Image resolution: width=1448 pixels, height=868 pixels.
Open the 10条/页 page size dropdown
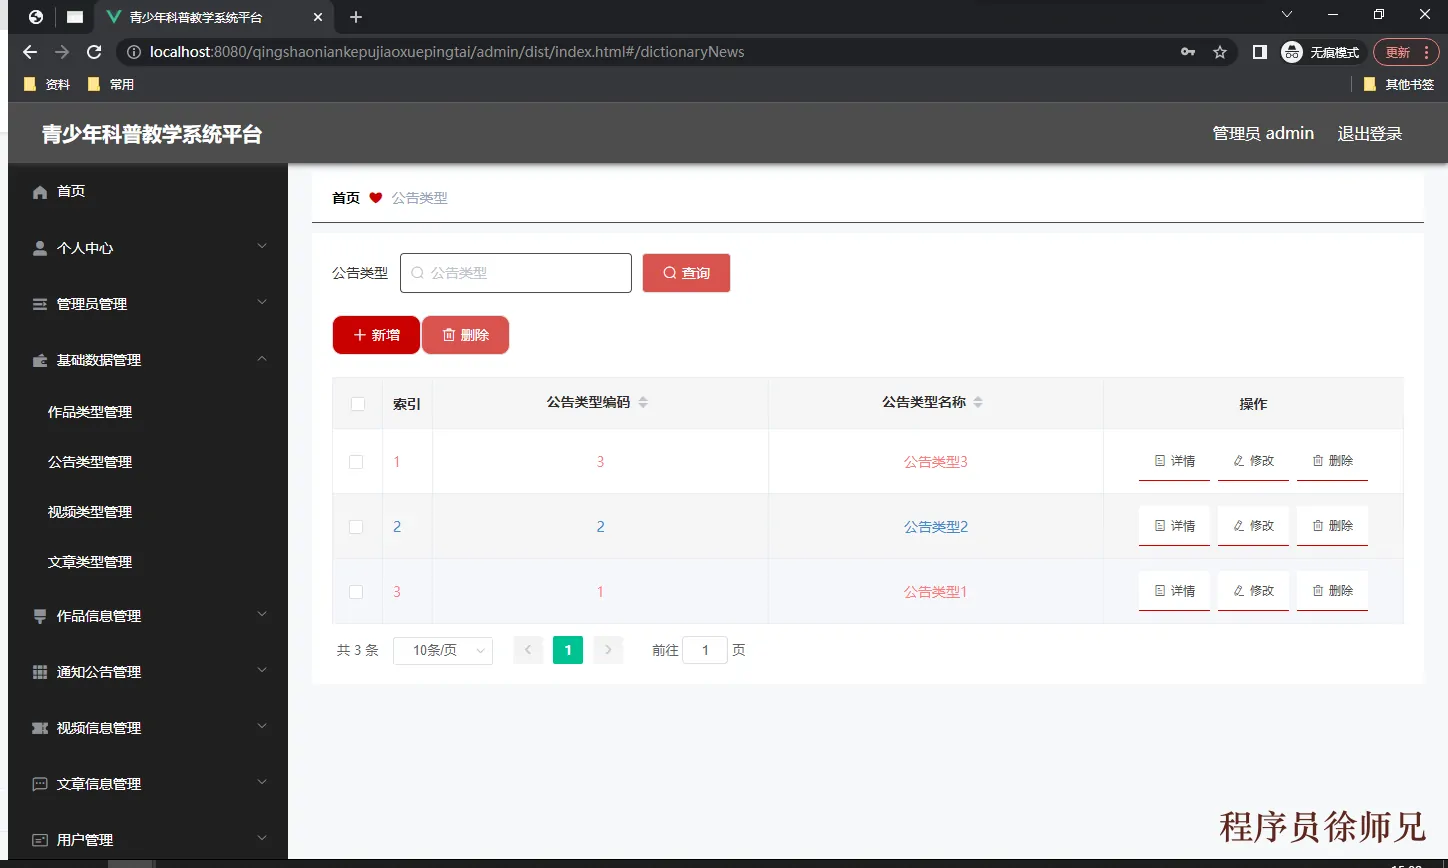coord(443,650)
